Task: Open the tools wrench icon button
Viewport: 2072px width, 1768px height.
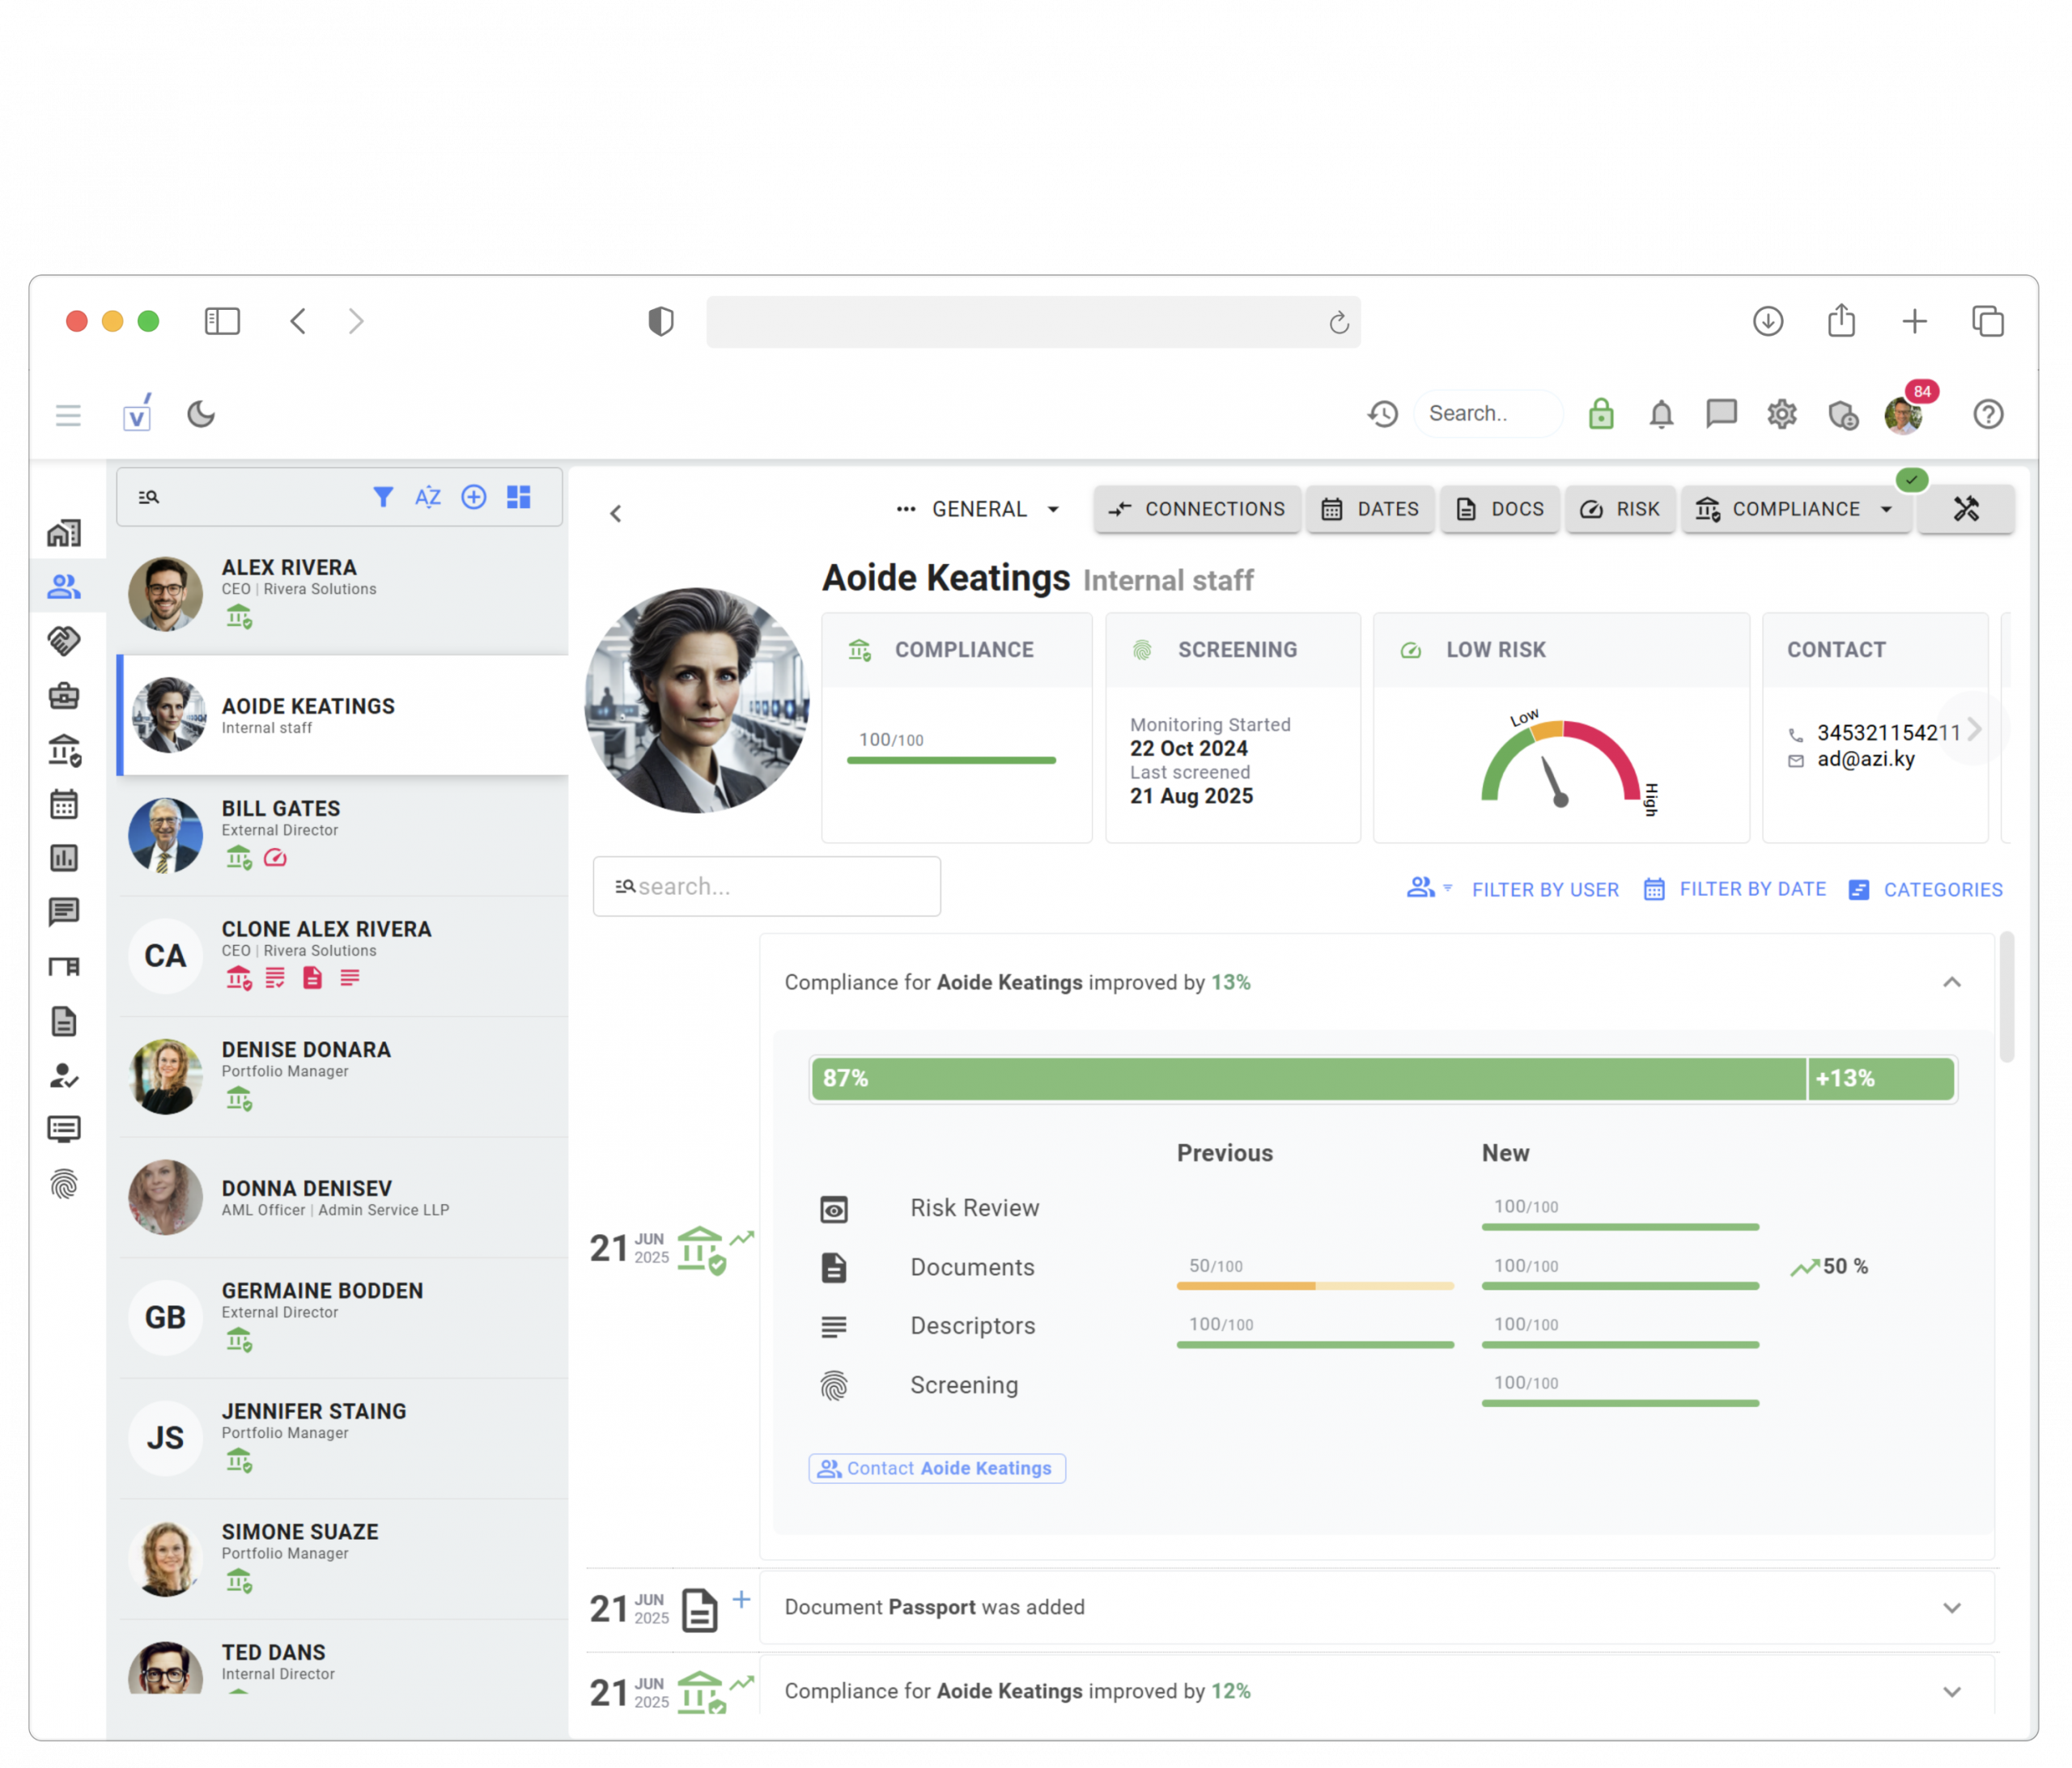Action: (x=1966, y=509)
